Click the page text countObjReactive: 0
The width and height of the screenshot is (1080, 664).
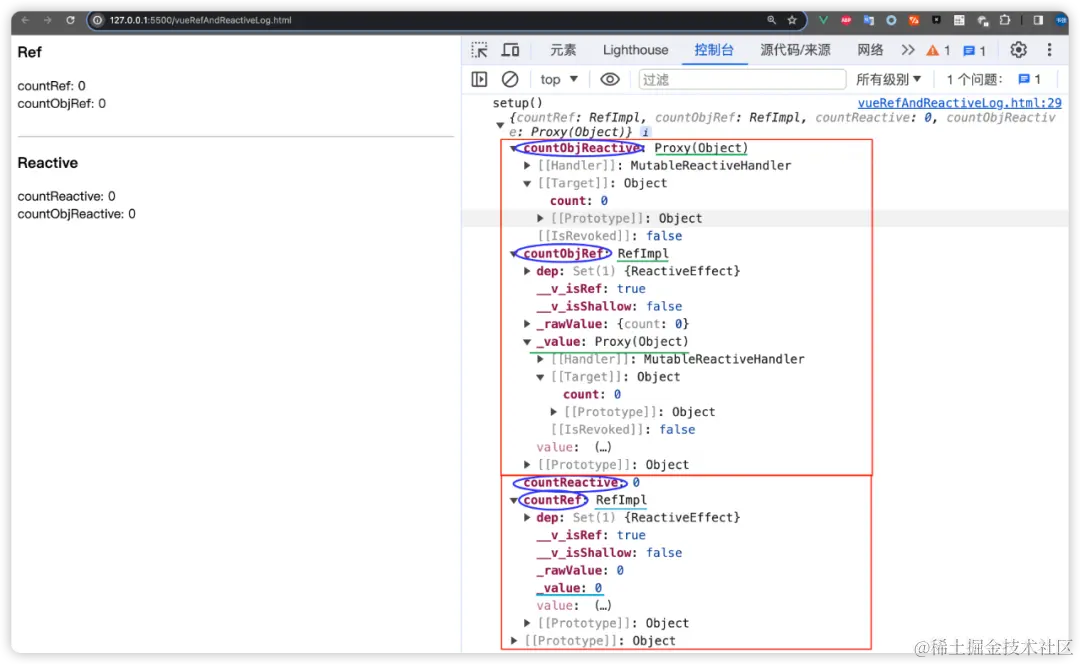pos(76,214)
